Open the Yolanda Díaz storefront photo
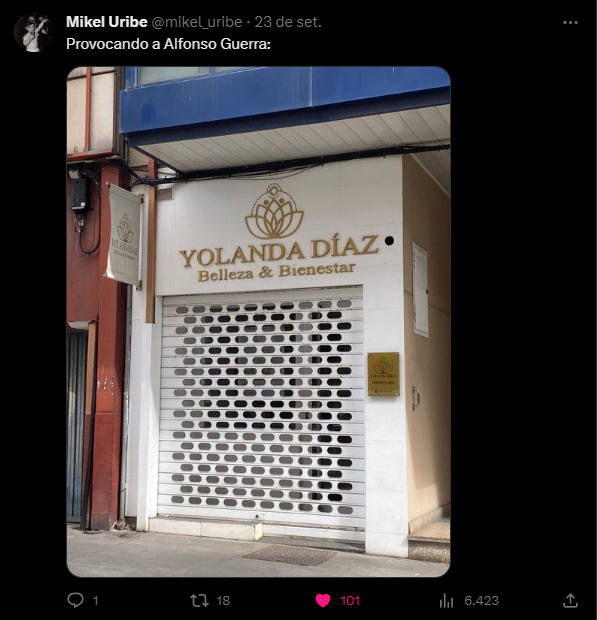597x620 pixels. point(259,321)
